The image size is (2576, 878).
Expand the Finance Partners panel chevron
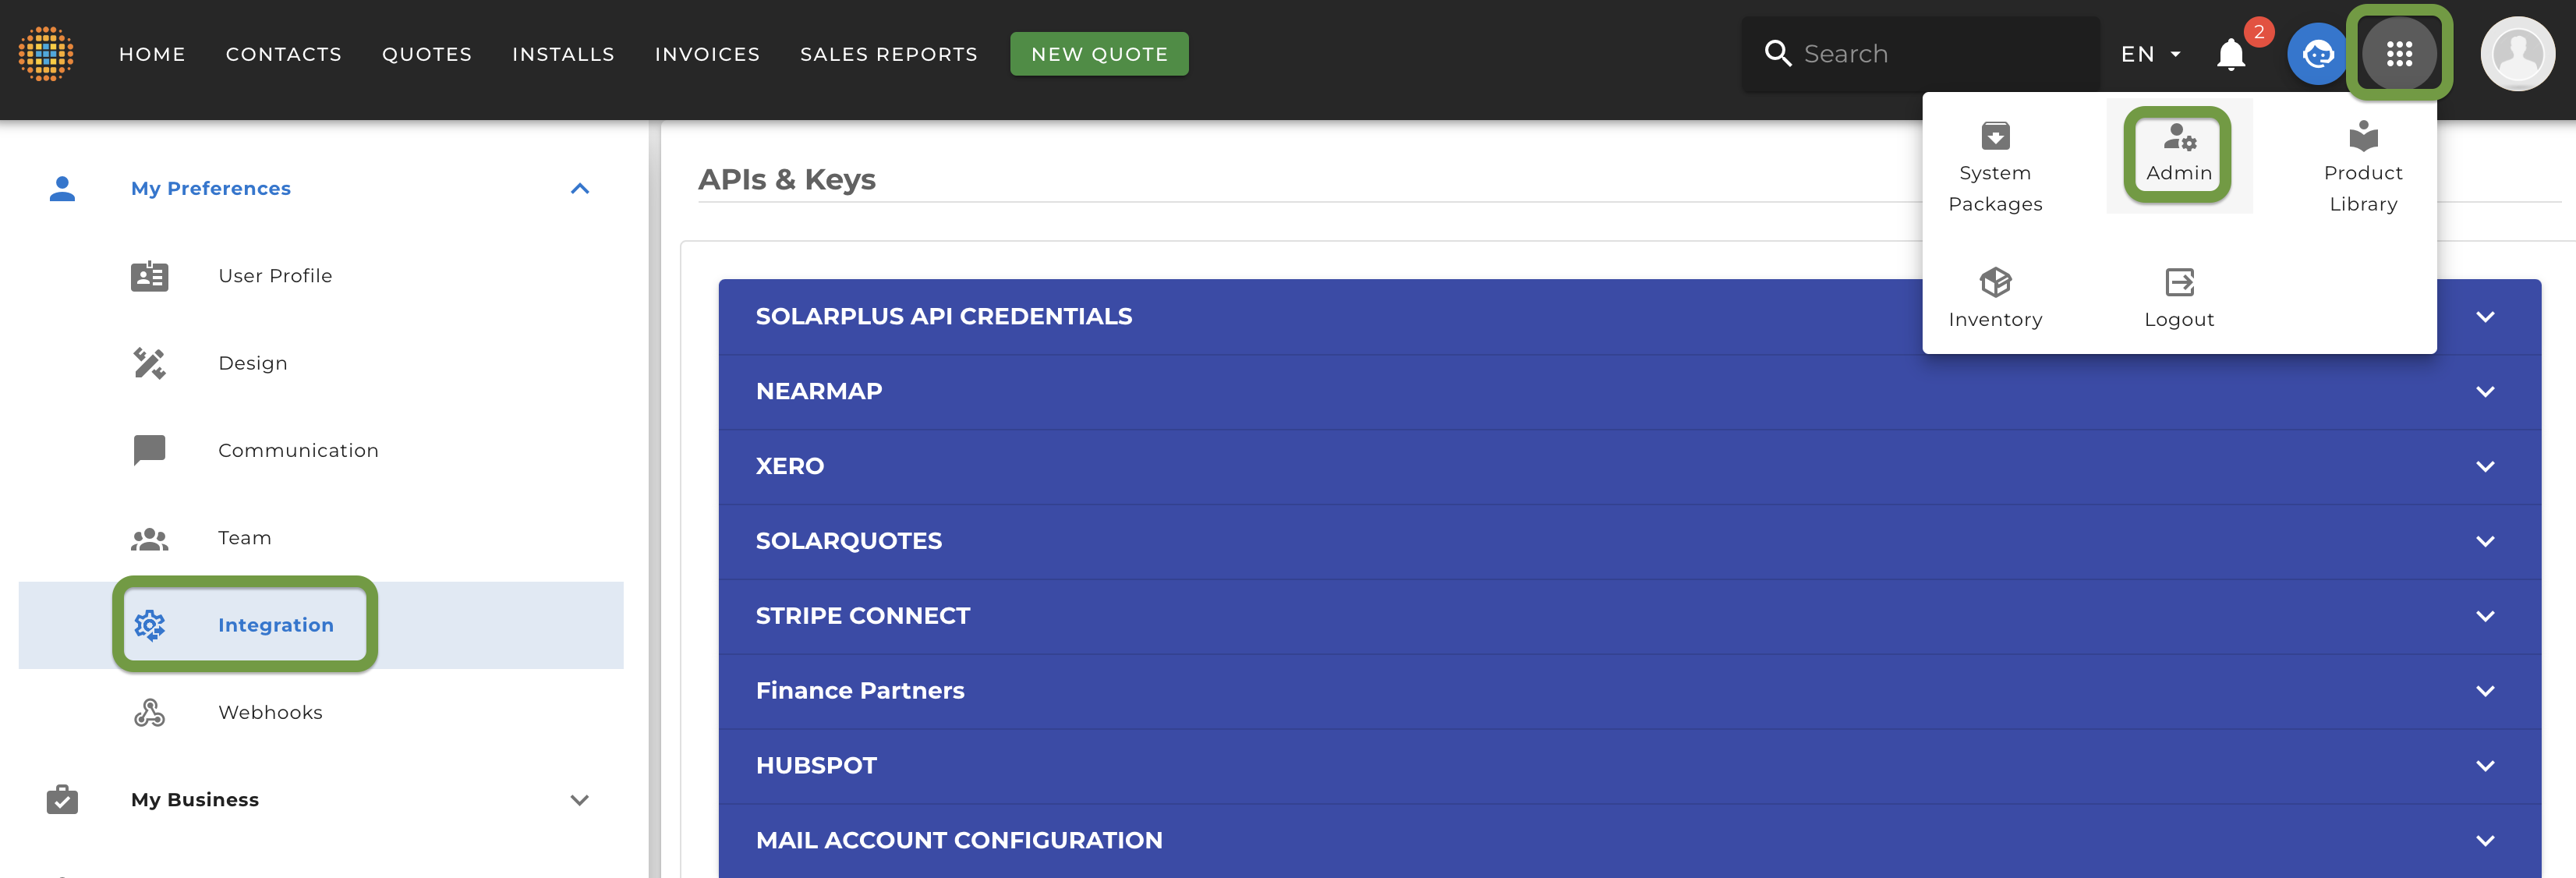pos(2484,692)
